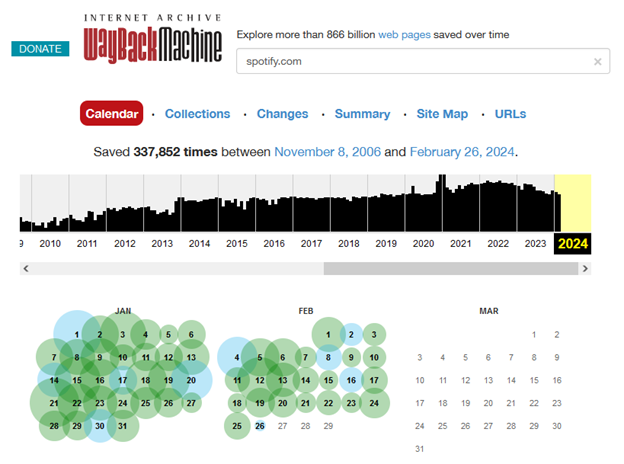Viewport: 624px width, 464px height.
Task: Open January 6 snapshot bubble
Action: coord(191,335)
